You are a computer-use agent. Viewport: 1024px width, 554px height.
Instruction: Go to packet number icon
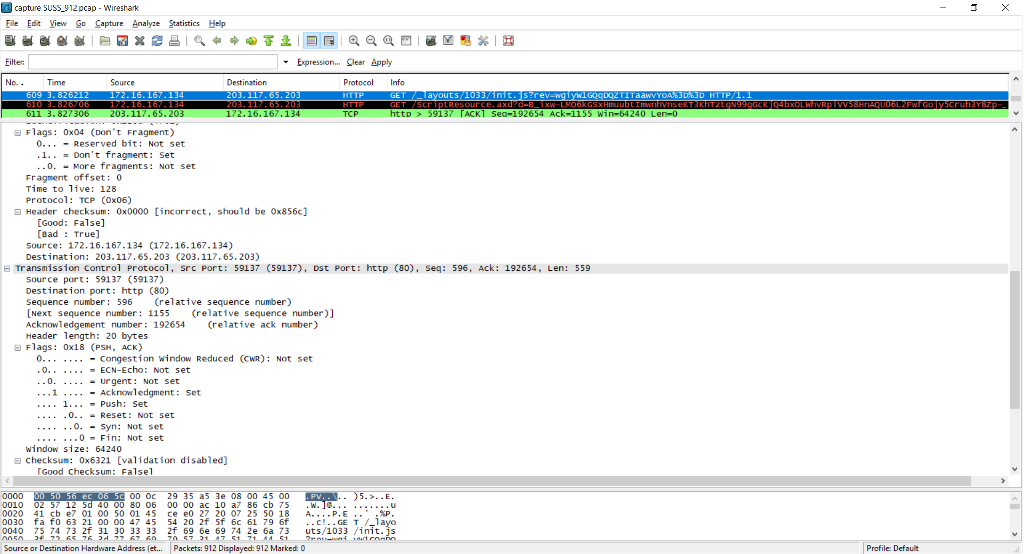(x=251, y=41)
